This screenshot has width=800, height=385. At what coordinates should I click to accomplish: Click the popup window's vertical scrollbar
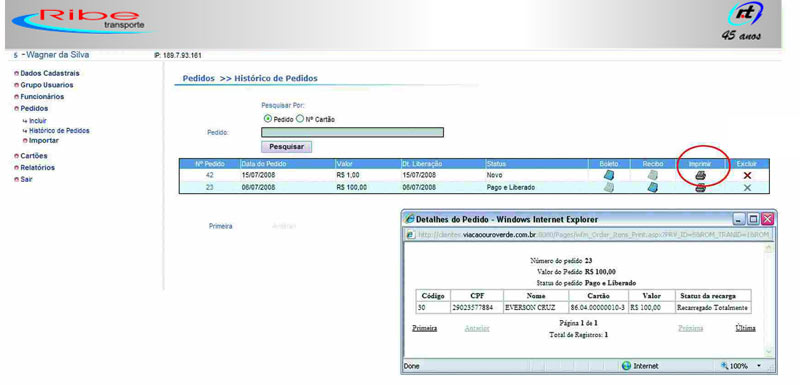(x=769, y=300)
